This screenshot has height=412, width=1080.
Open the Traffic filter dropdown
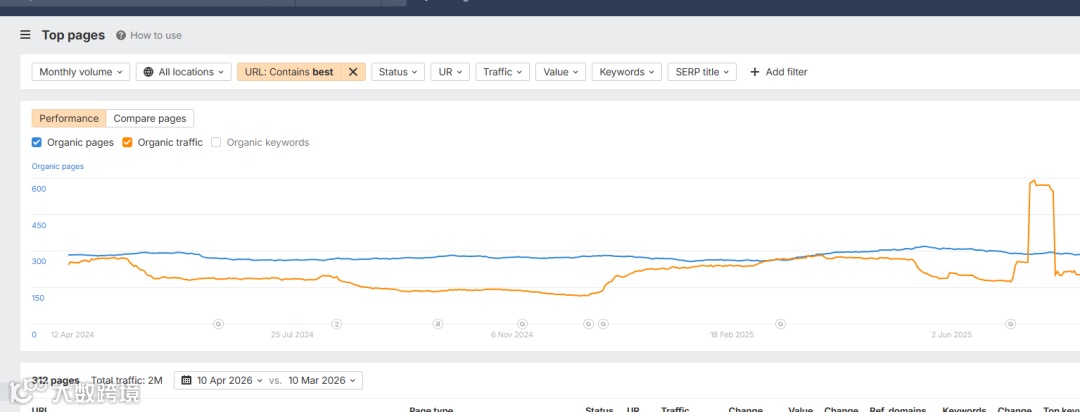click(x=503, y=72)
